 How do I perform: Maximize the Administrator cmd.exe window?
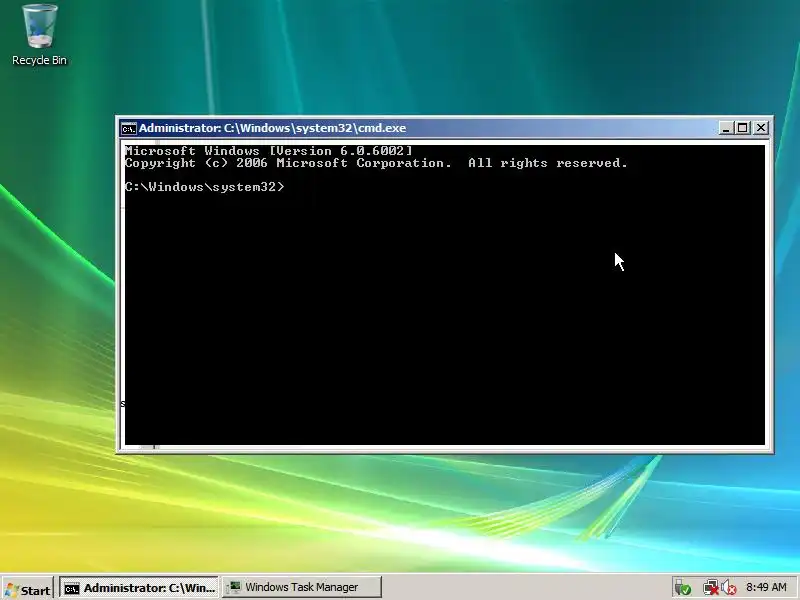pyautogui.click(x=743, y=128)
